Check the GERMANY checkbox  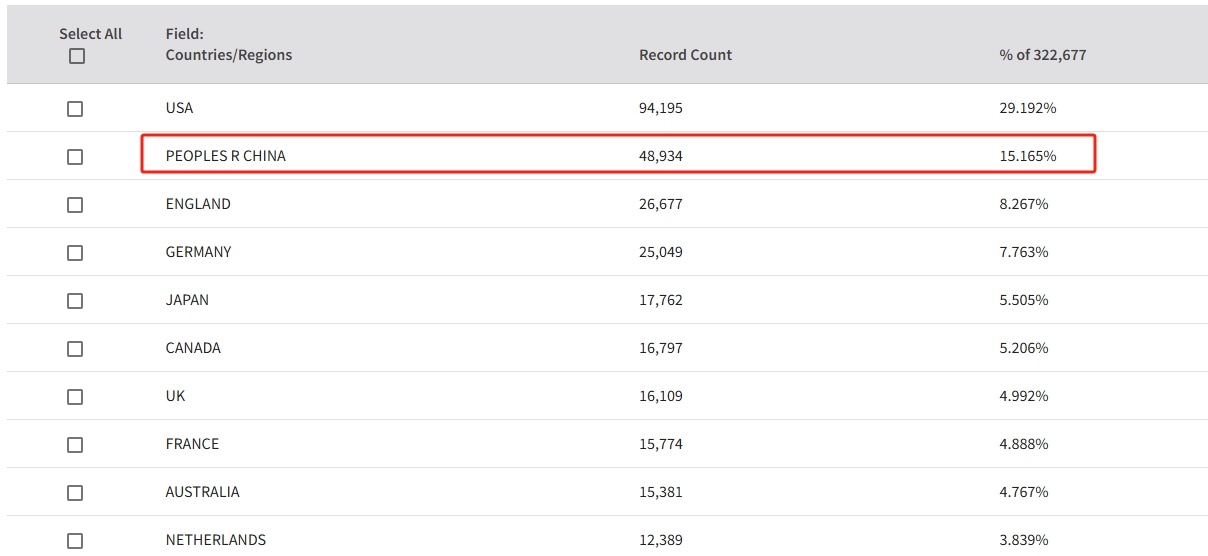pos(75,253)
